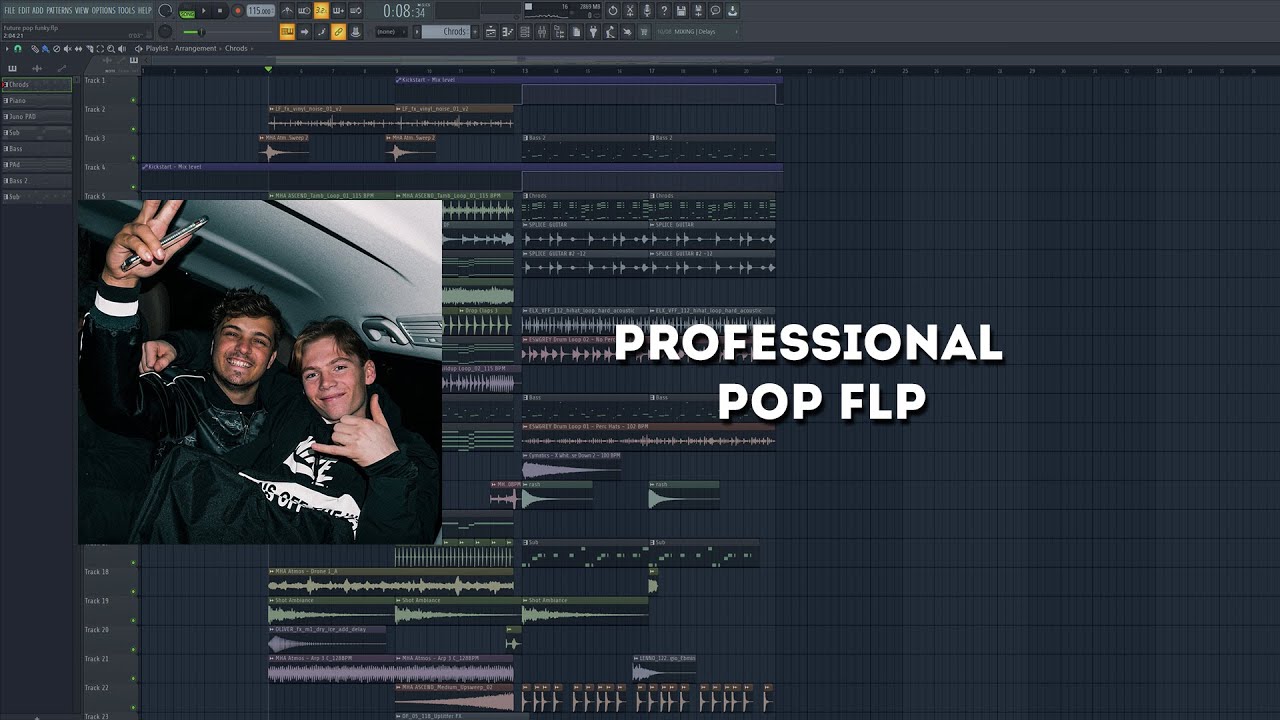Toggle the countdown before recording button
This screenshot has width=1280, height=720.
coord(321,10)
